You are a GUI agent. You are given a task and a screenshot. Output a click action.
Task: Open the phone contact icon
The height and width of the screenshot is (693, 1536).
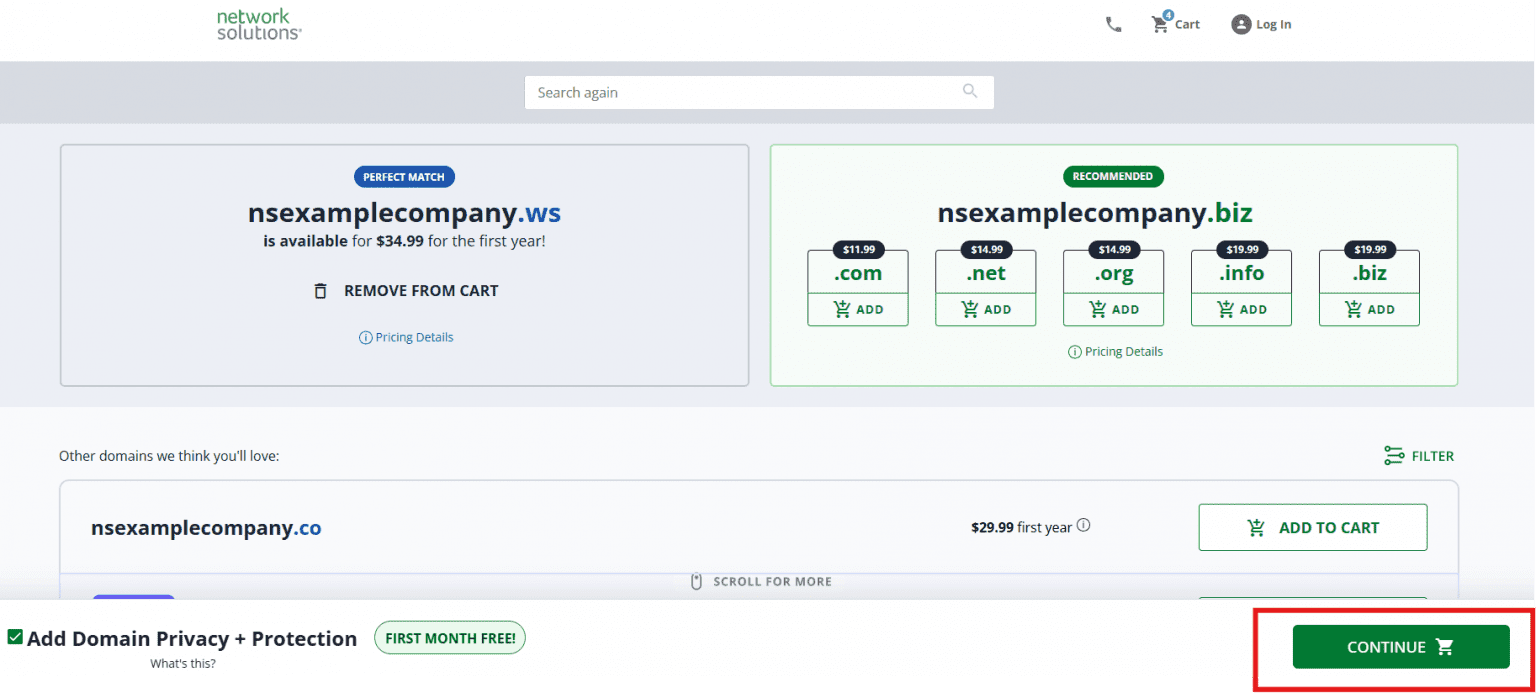(1114, 24)
